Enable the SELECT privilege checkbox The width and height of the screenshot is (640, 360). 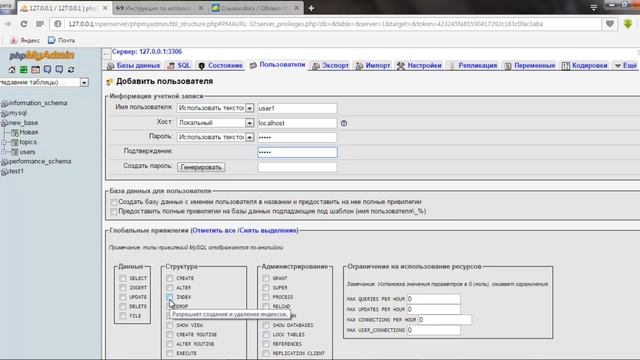pos(123,278)
